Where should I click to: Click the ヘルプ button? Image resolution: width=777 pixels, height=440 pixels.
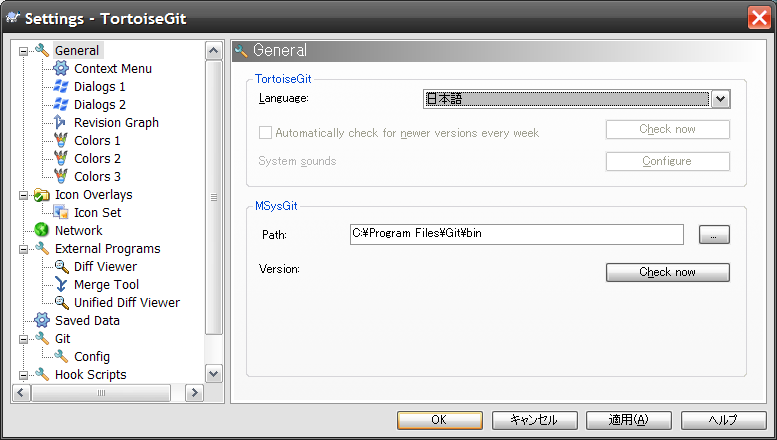click(723, 420)
